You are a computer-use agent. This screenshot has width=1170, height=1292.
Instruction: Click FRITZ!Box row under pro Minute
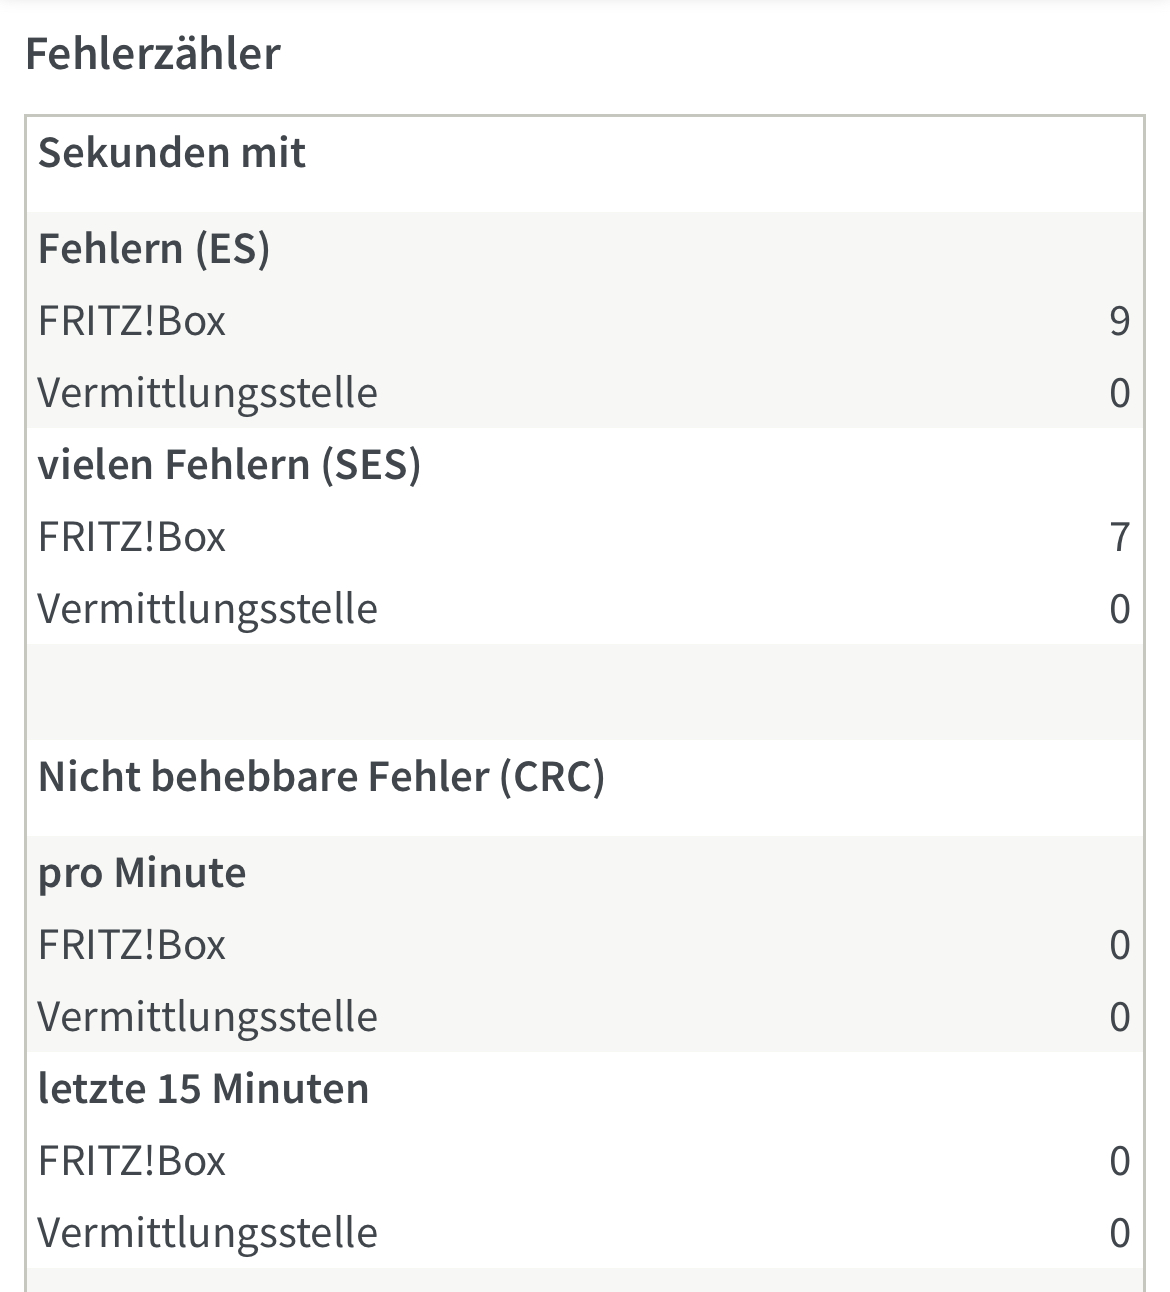pos(132,945)
